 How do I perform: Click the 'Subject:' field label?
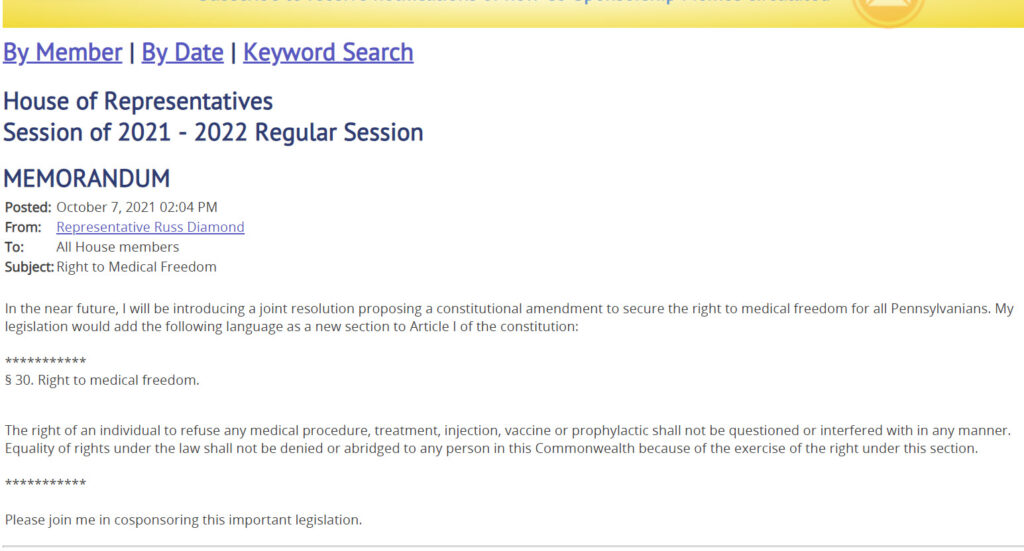click(x=29, y=267)
